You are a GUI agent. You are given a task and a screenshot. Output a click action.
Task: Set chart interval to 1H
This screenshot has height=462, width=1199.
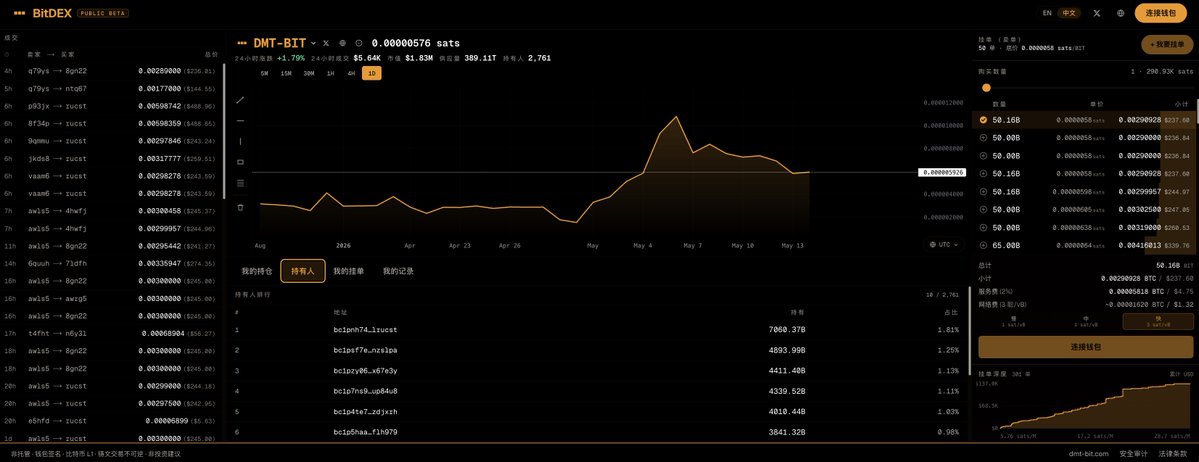(330, 73)
